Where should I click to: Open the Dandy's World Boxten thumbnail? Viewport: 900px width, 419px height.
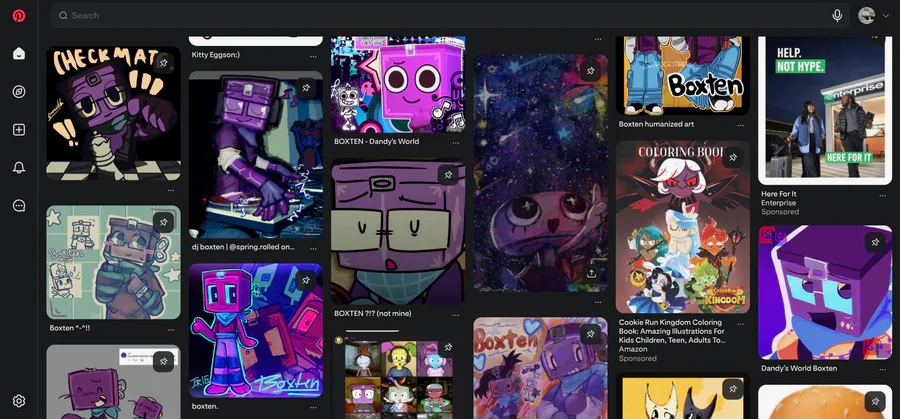coord(825,293)
